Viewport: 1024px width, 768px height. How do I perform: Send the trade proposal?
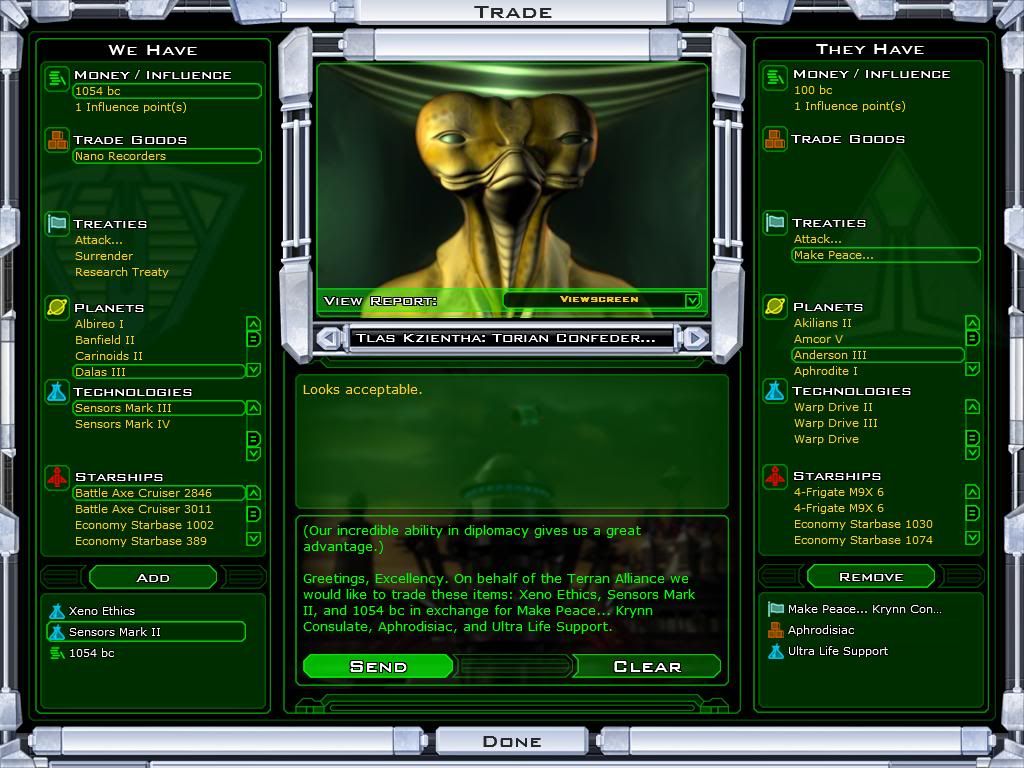378,666
